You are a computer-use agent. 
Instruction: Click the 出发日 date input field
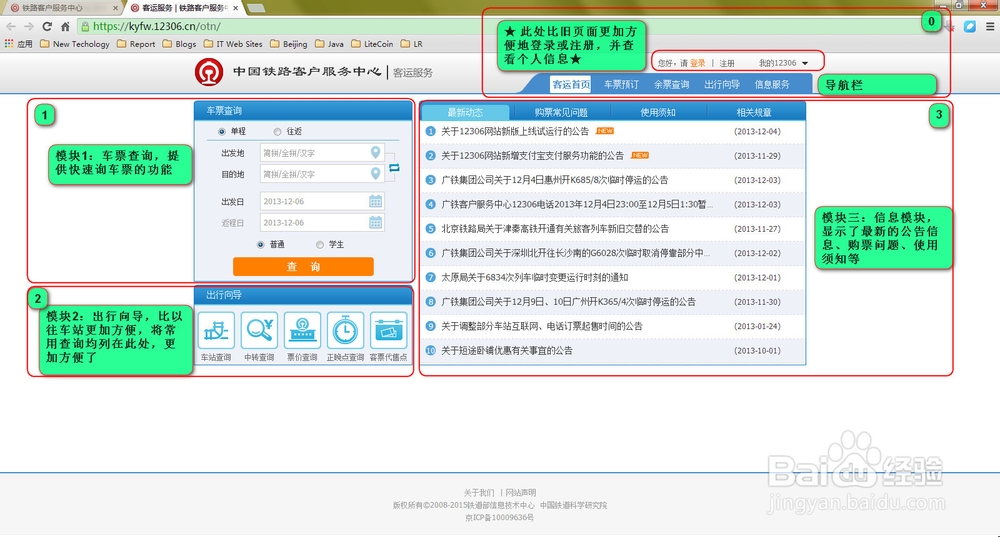tap(322, 201)
